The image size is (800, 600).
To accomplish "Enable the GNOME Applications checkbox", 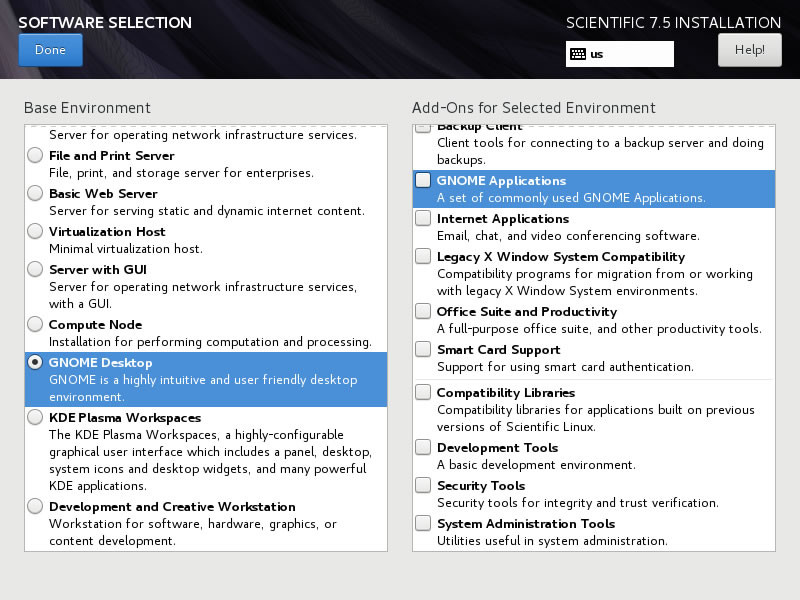I will coord(423,180).
